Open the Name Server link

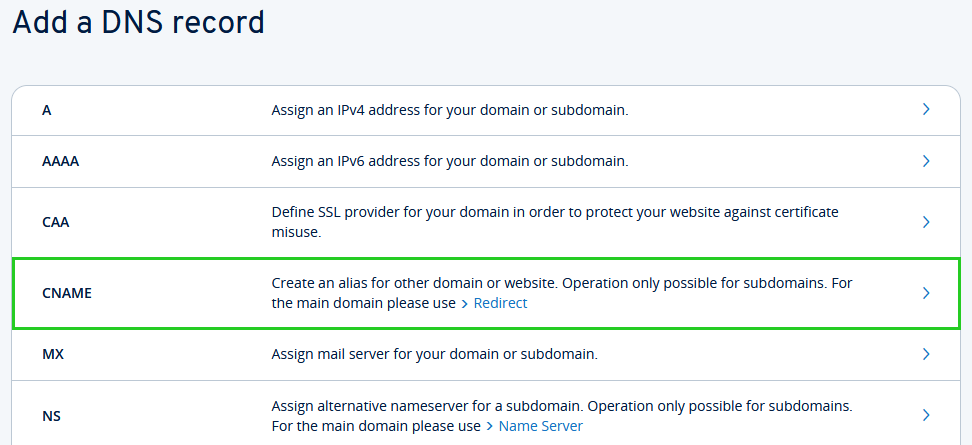(x=540, y=426)
